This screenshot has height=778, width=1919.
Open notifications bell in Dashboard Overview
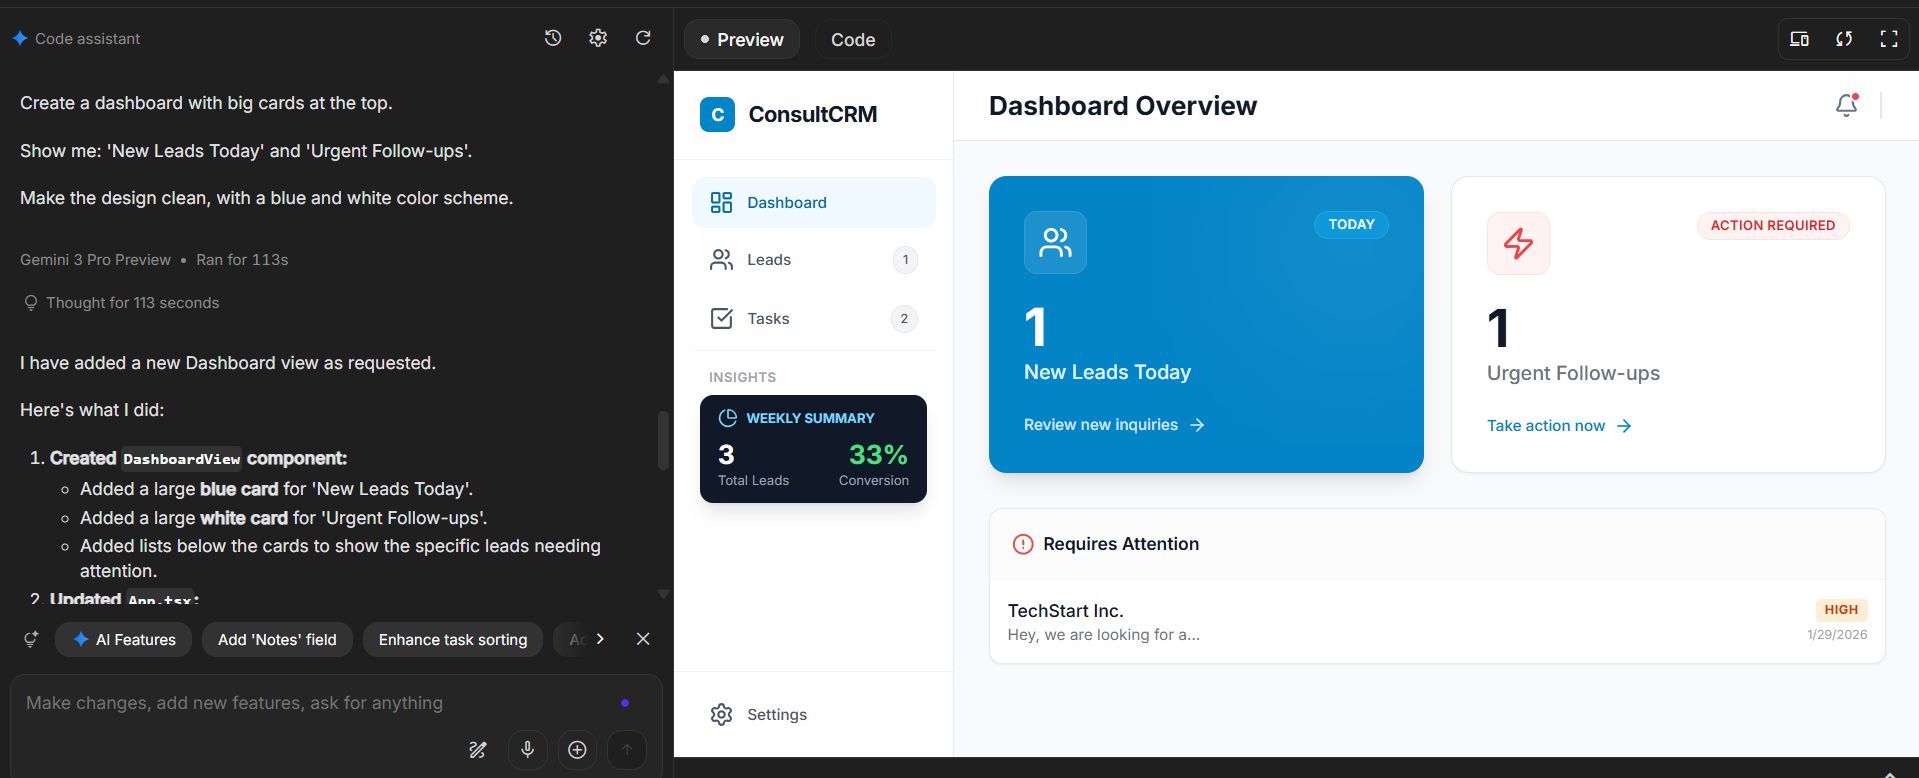click(1847, 105)
